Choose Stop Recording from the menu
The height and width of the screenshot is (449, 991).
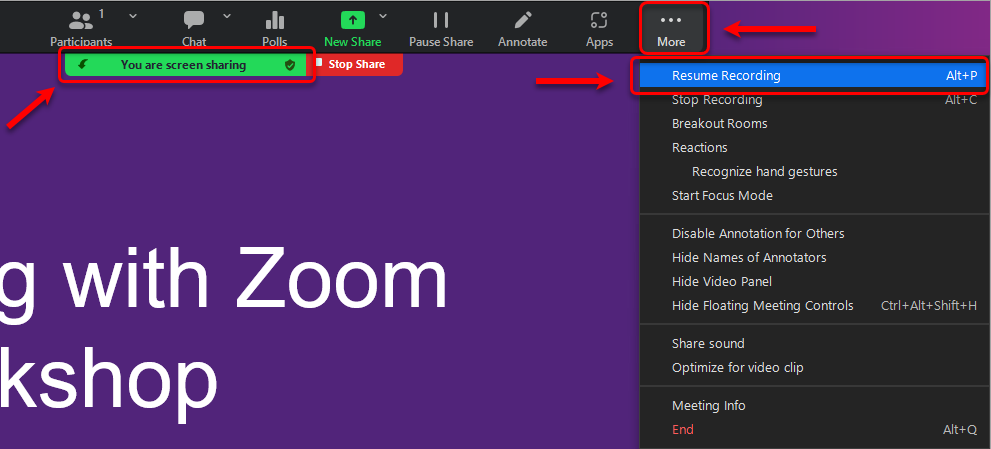tap(812, 100)
